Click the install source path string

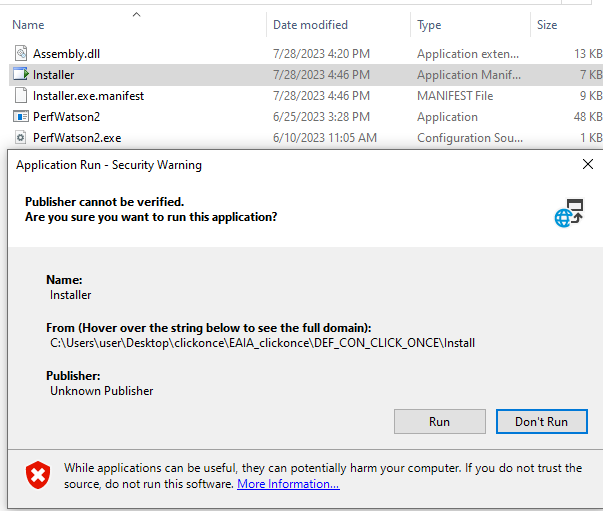coord(262,343)
